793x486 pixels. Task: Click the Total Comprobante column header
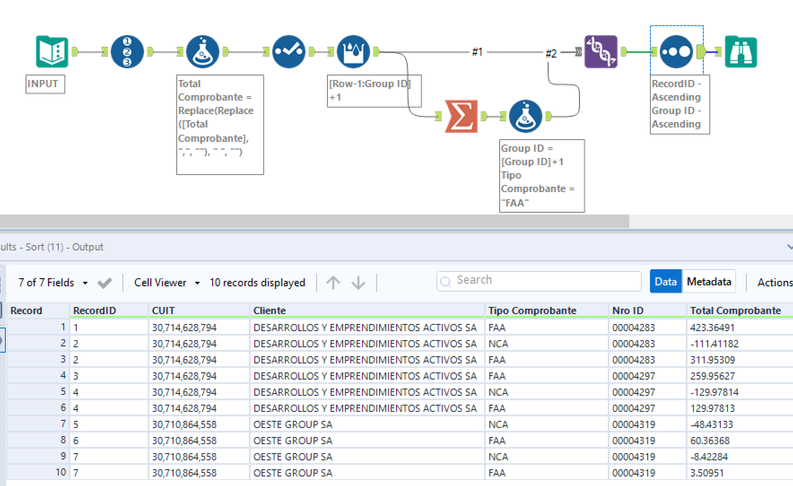tap(740, 311)
